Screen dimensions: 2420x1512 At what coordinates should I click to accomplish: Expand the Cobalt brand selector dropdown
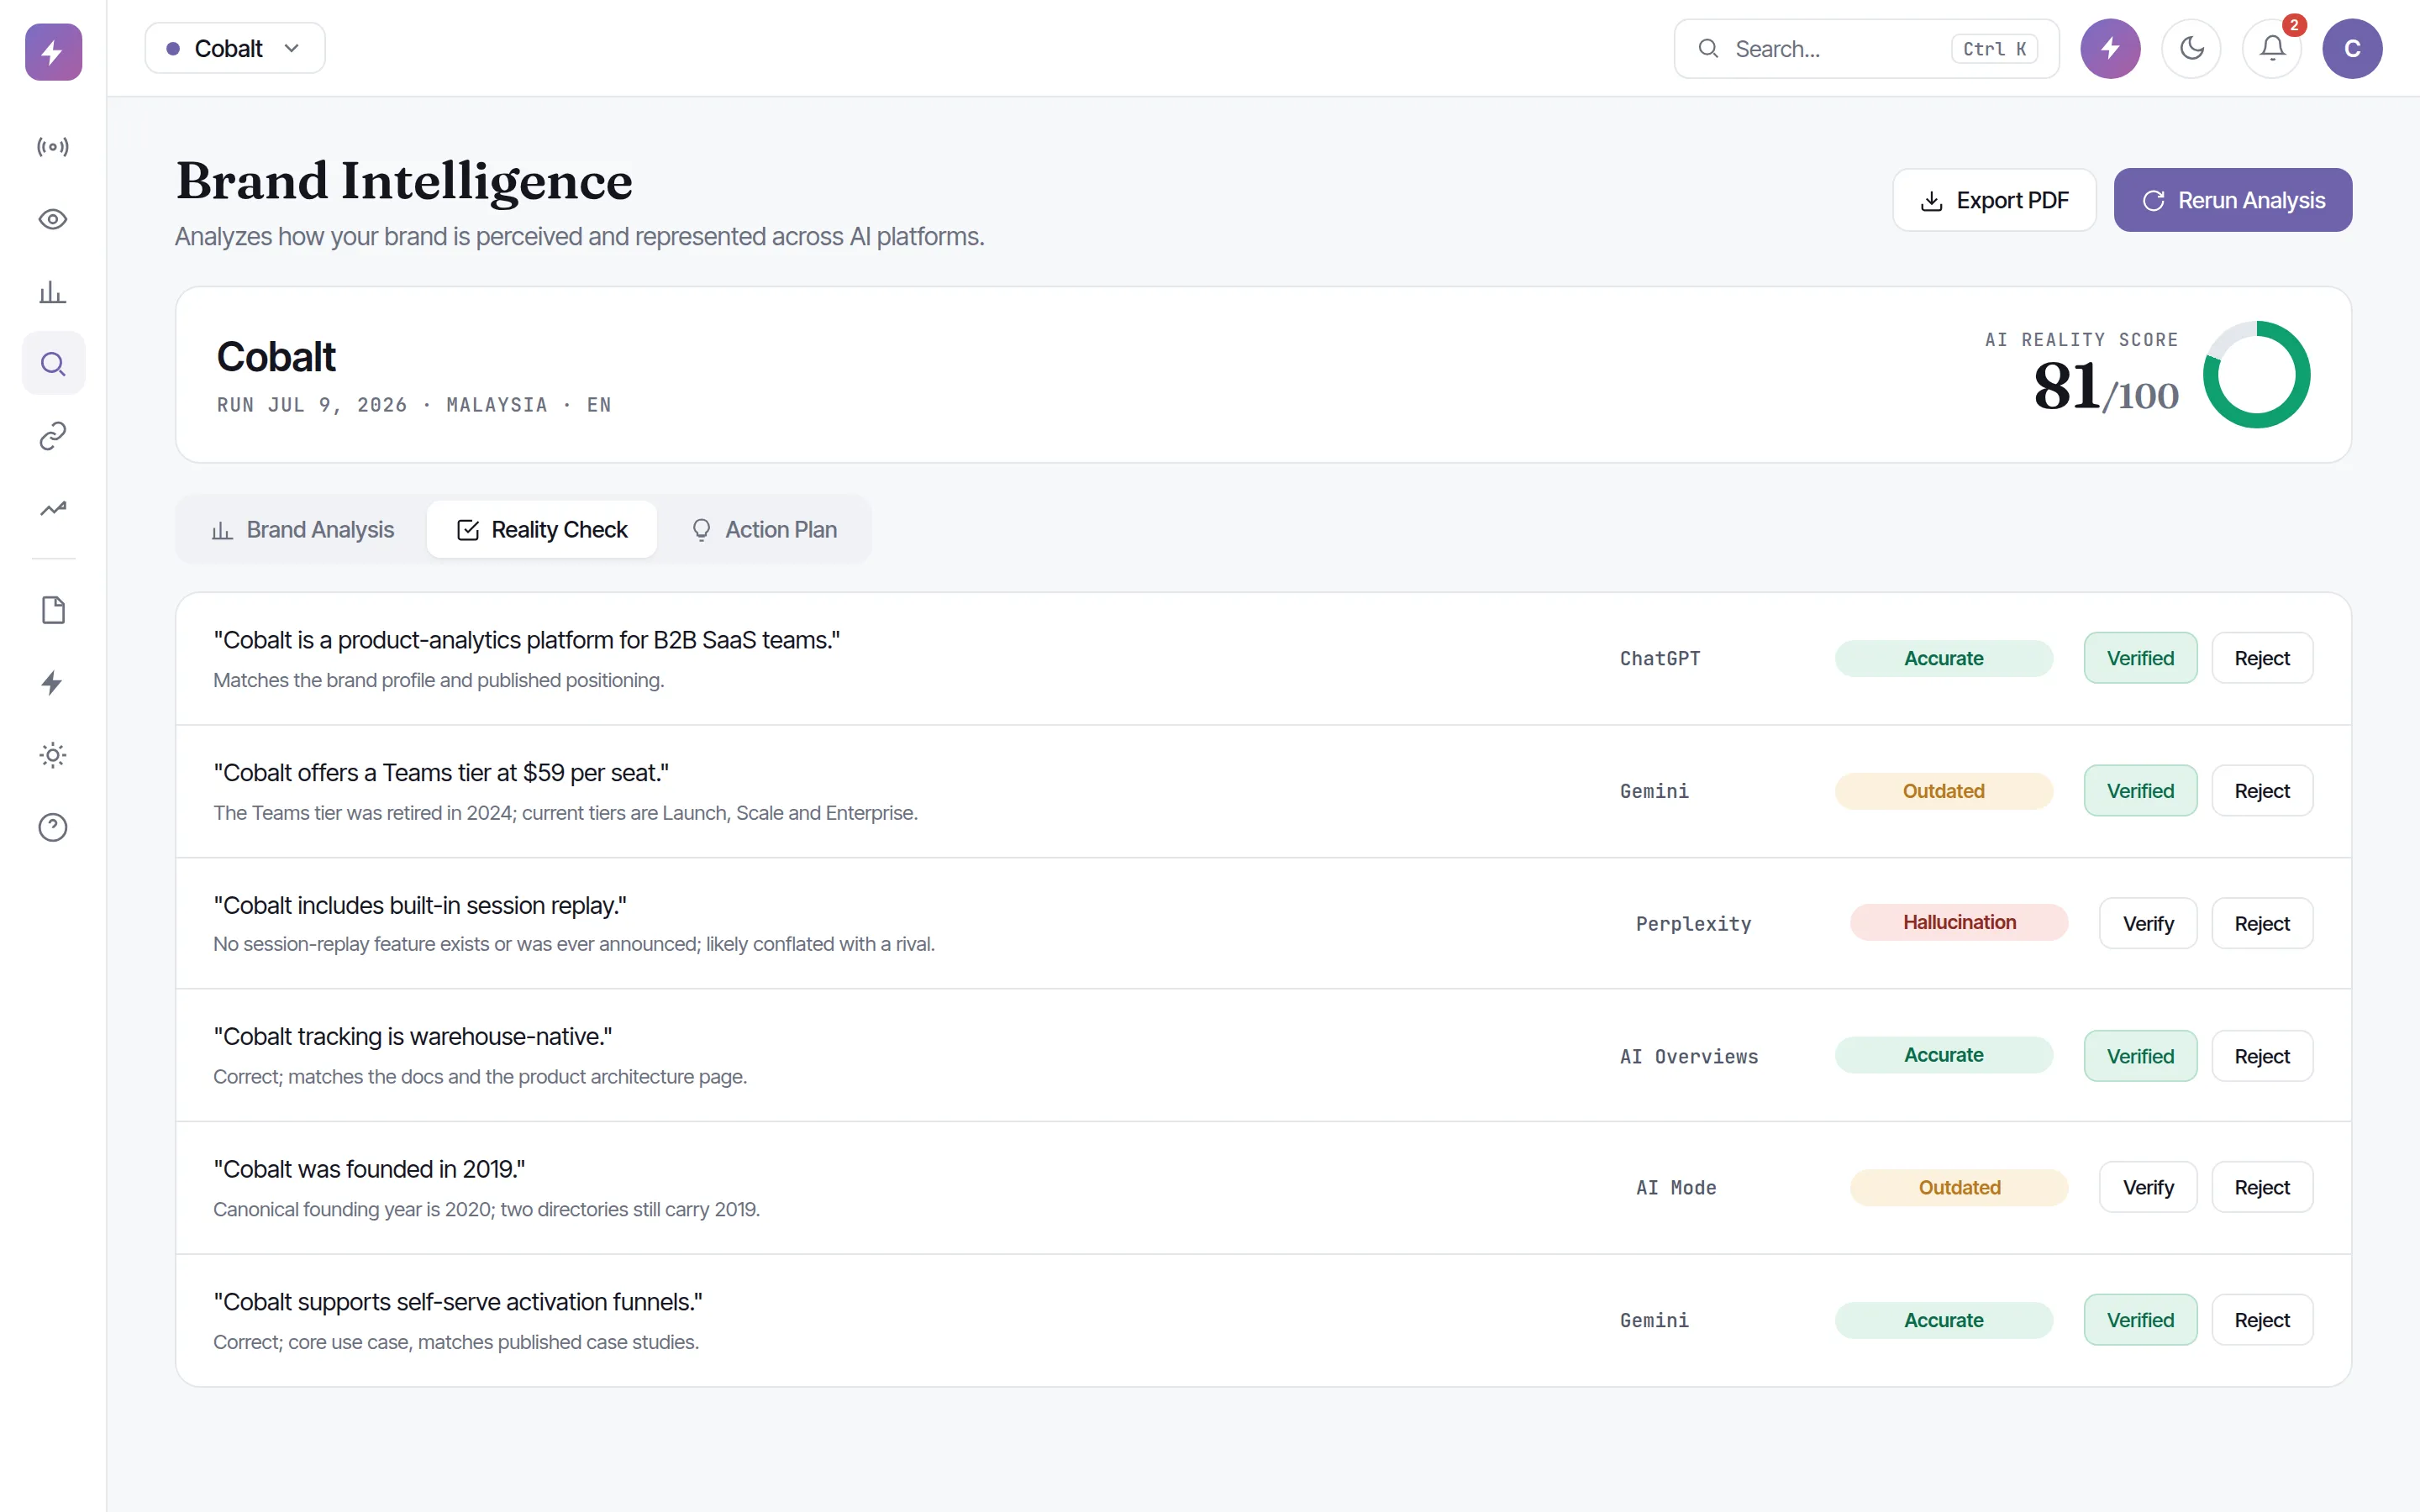point(235,48)
